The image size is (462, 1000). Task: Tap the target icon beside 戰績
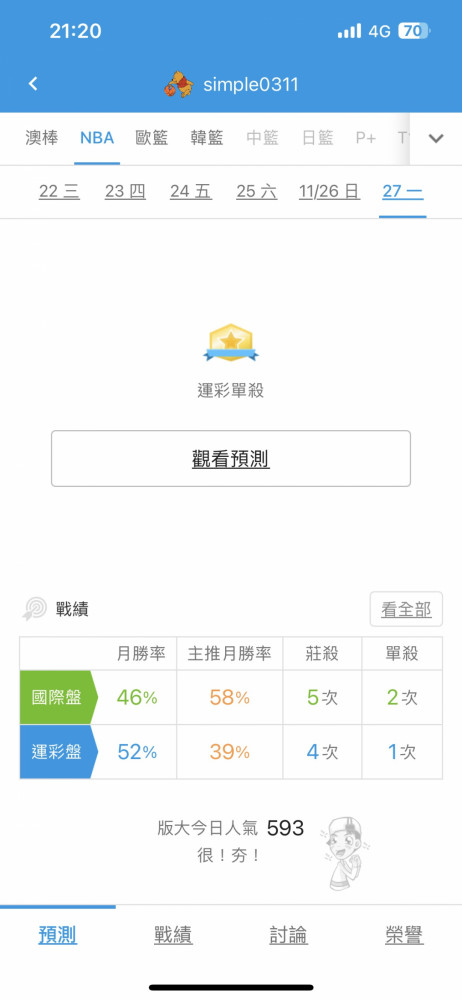point(34,609)
